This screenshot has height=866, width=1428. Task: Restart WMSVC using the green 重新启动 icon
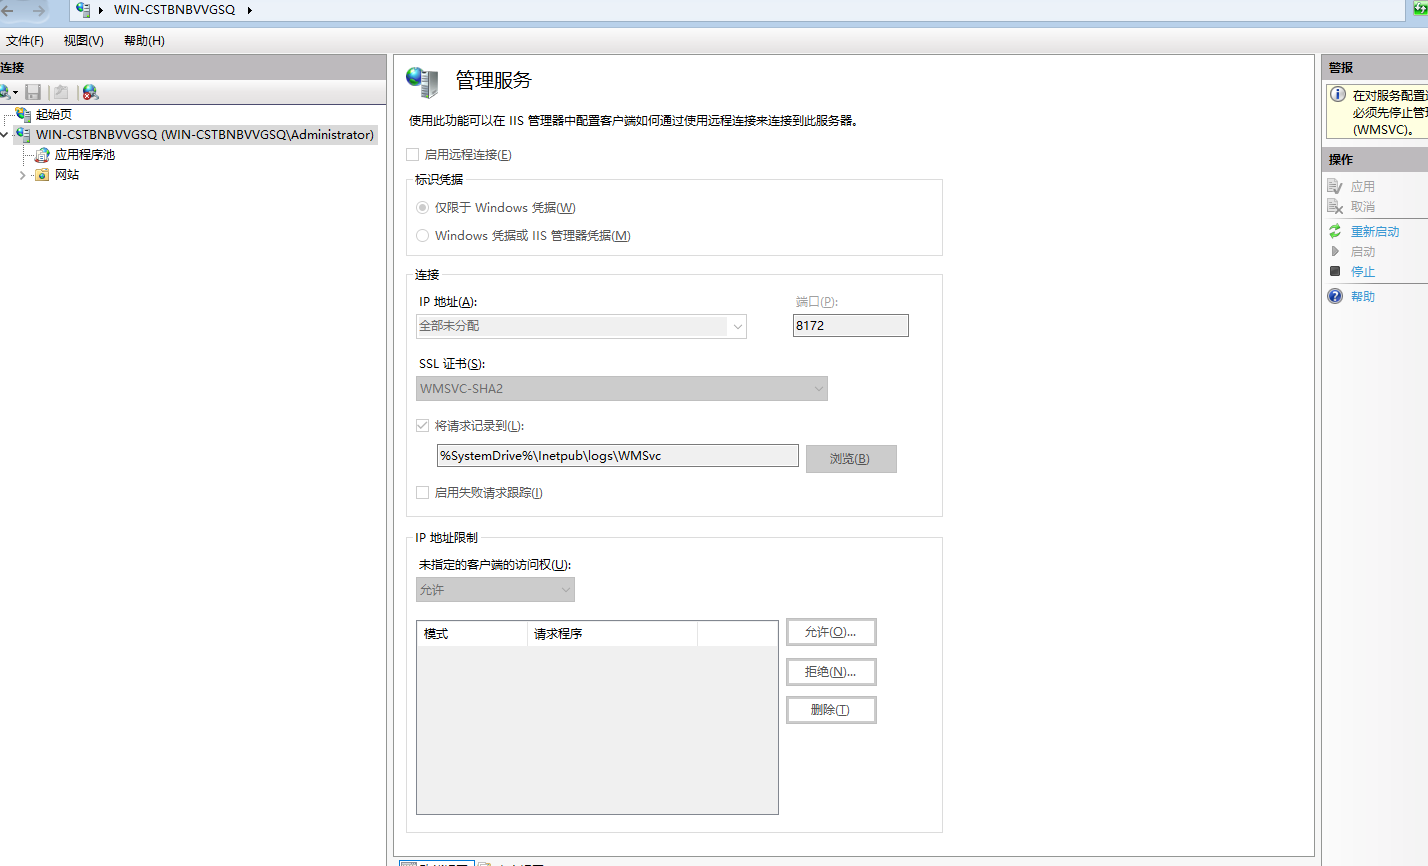pos(1334,231)
